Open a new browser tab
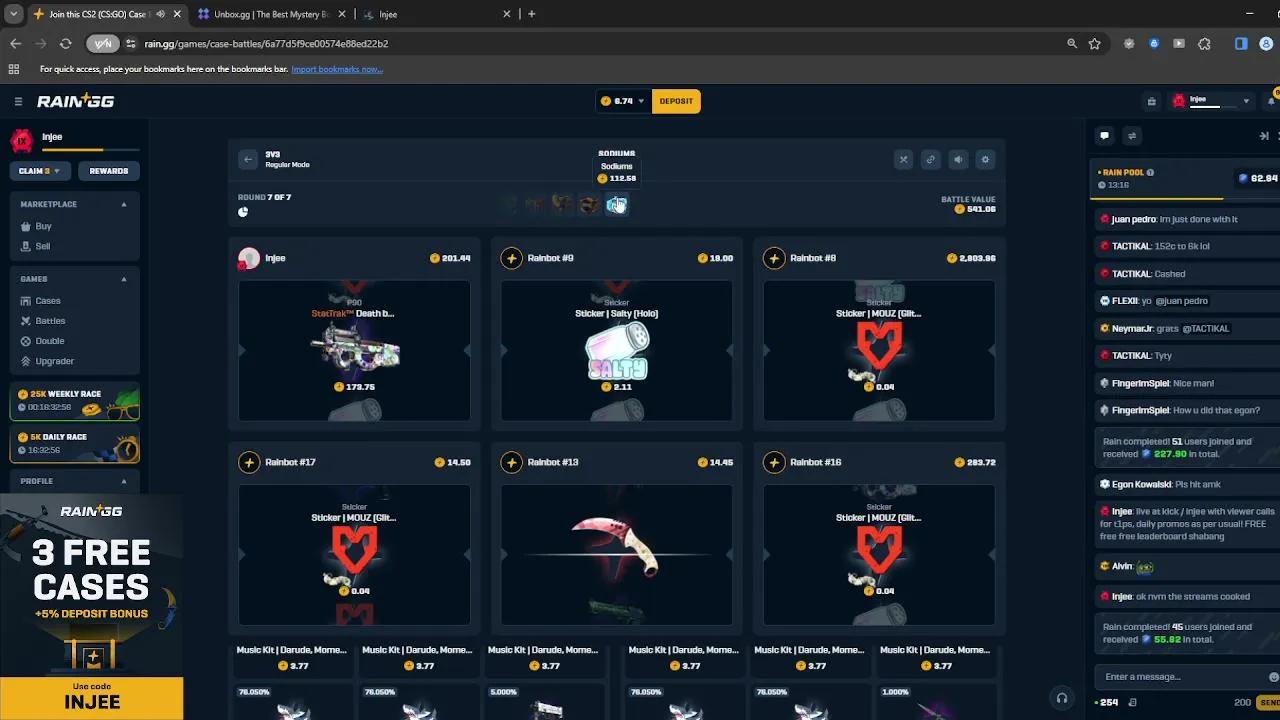The image size is (1280, 720). click(531, 14)
